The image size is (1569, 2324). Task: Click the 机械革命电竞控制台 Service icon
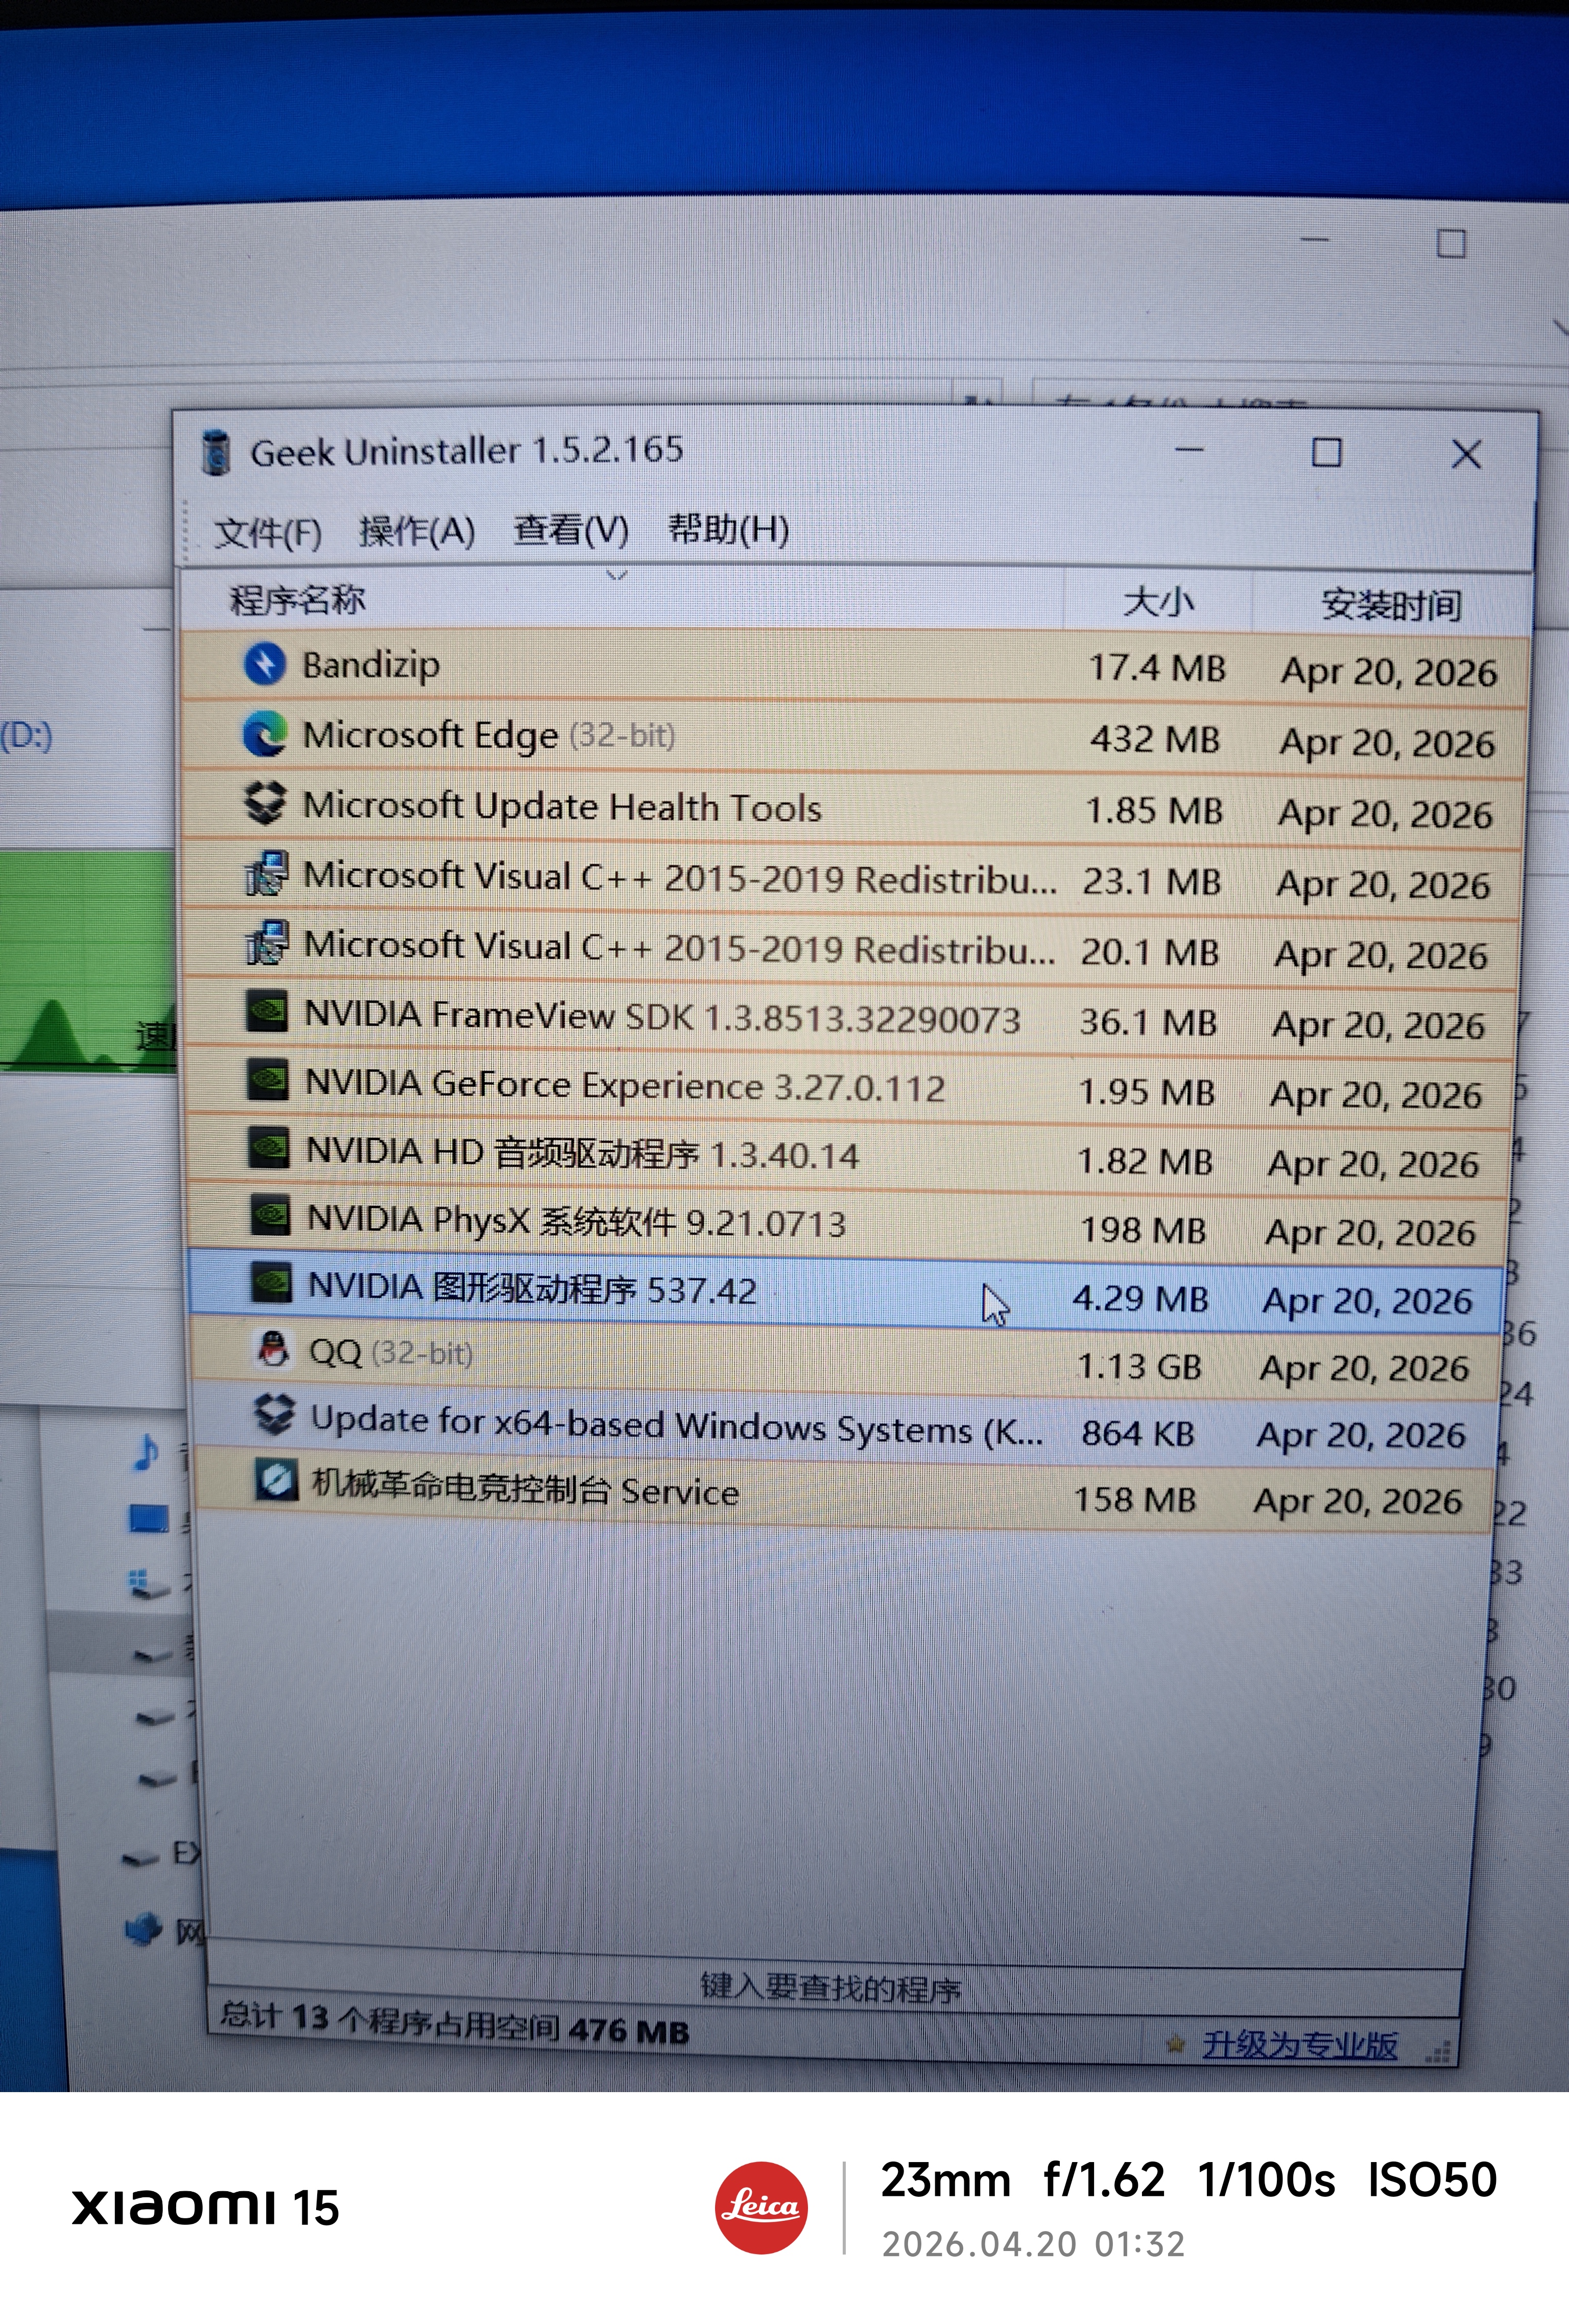coord(276,1480)
